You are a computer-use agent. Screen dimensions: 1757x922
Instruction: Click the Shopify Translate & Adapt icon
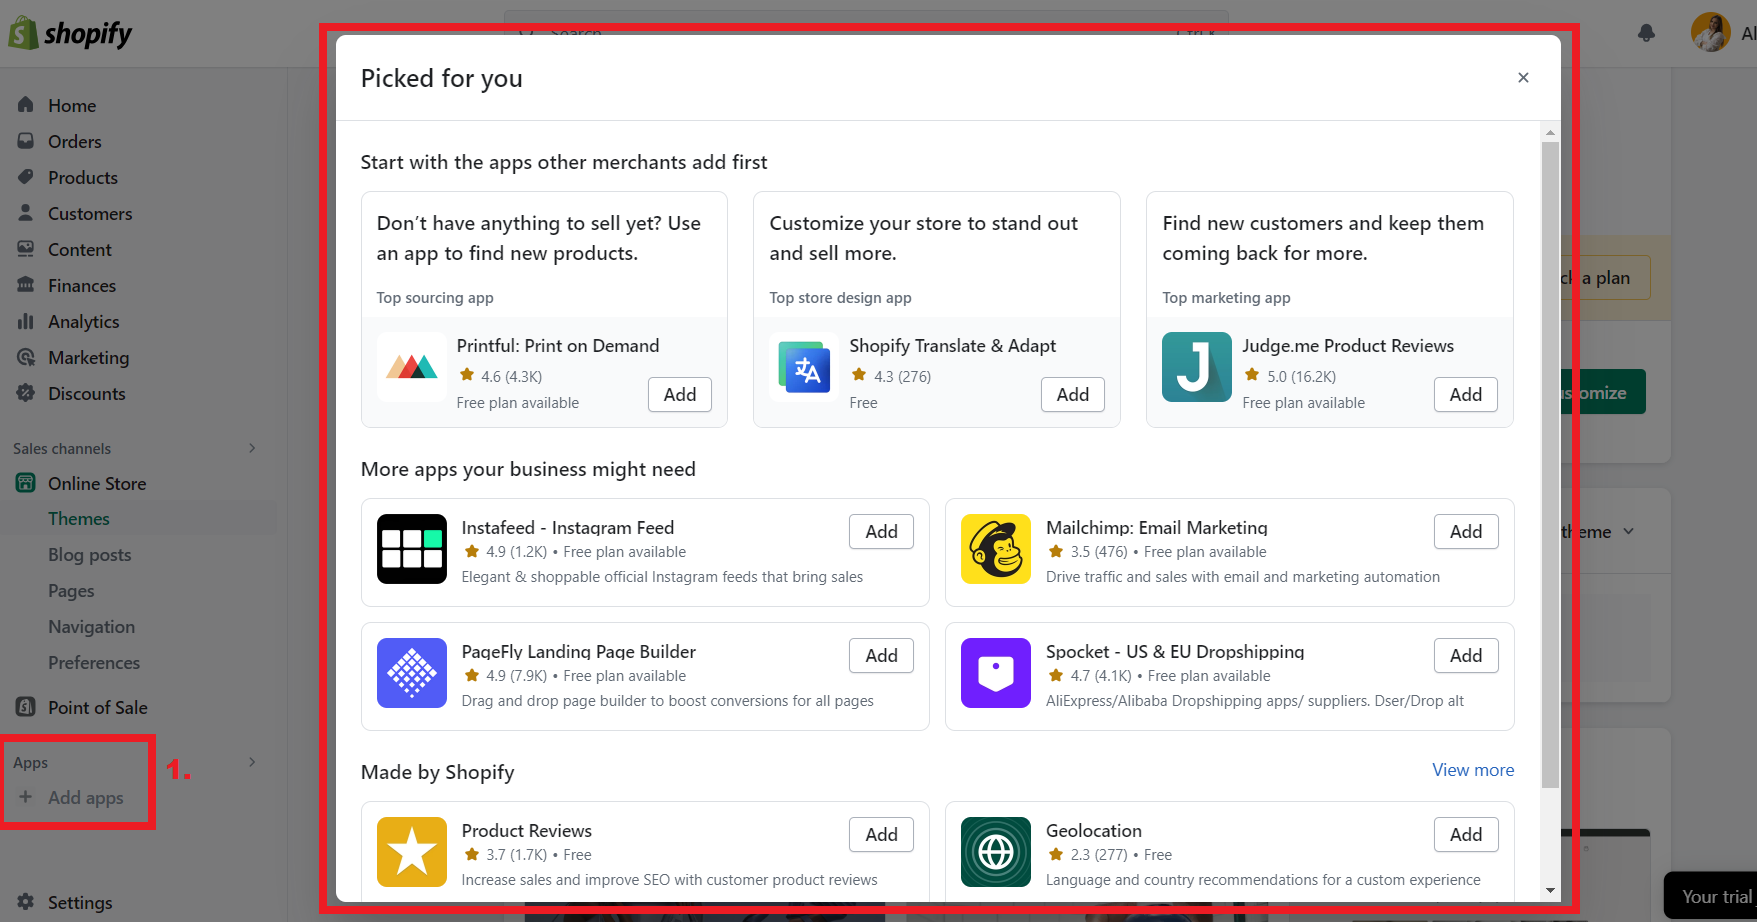point(805,367)
